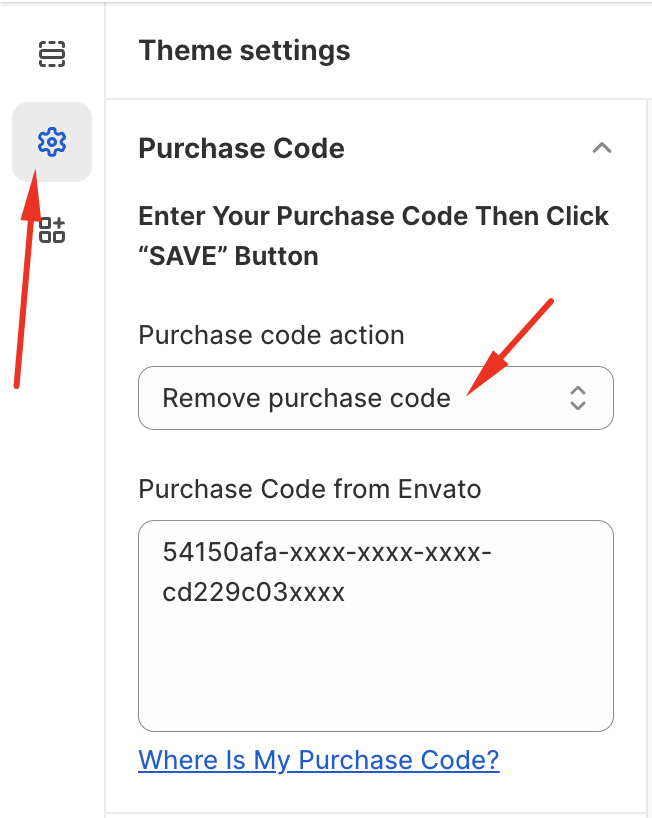This screenshot has height=818, width=652.
Task: Collapse the Purchase Code section chevron
Action: click(x=601, y=148)
